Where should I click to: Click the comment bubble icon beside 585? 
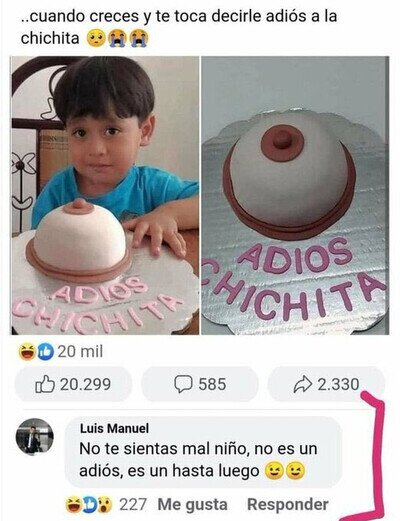184,384
